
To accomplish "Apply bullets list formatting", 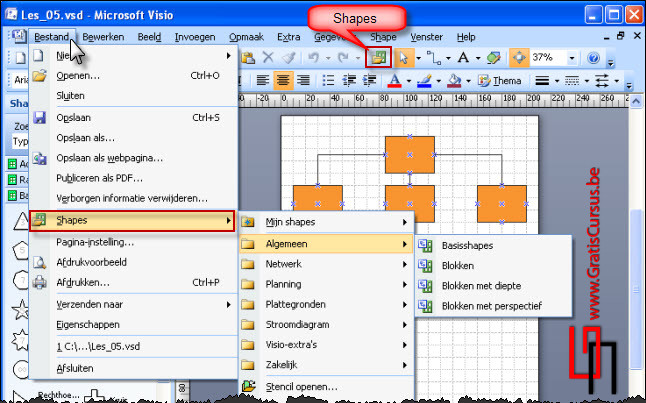I will (x=328, y=80).
